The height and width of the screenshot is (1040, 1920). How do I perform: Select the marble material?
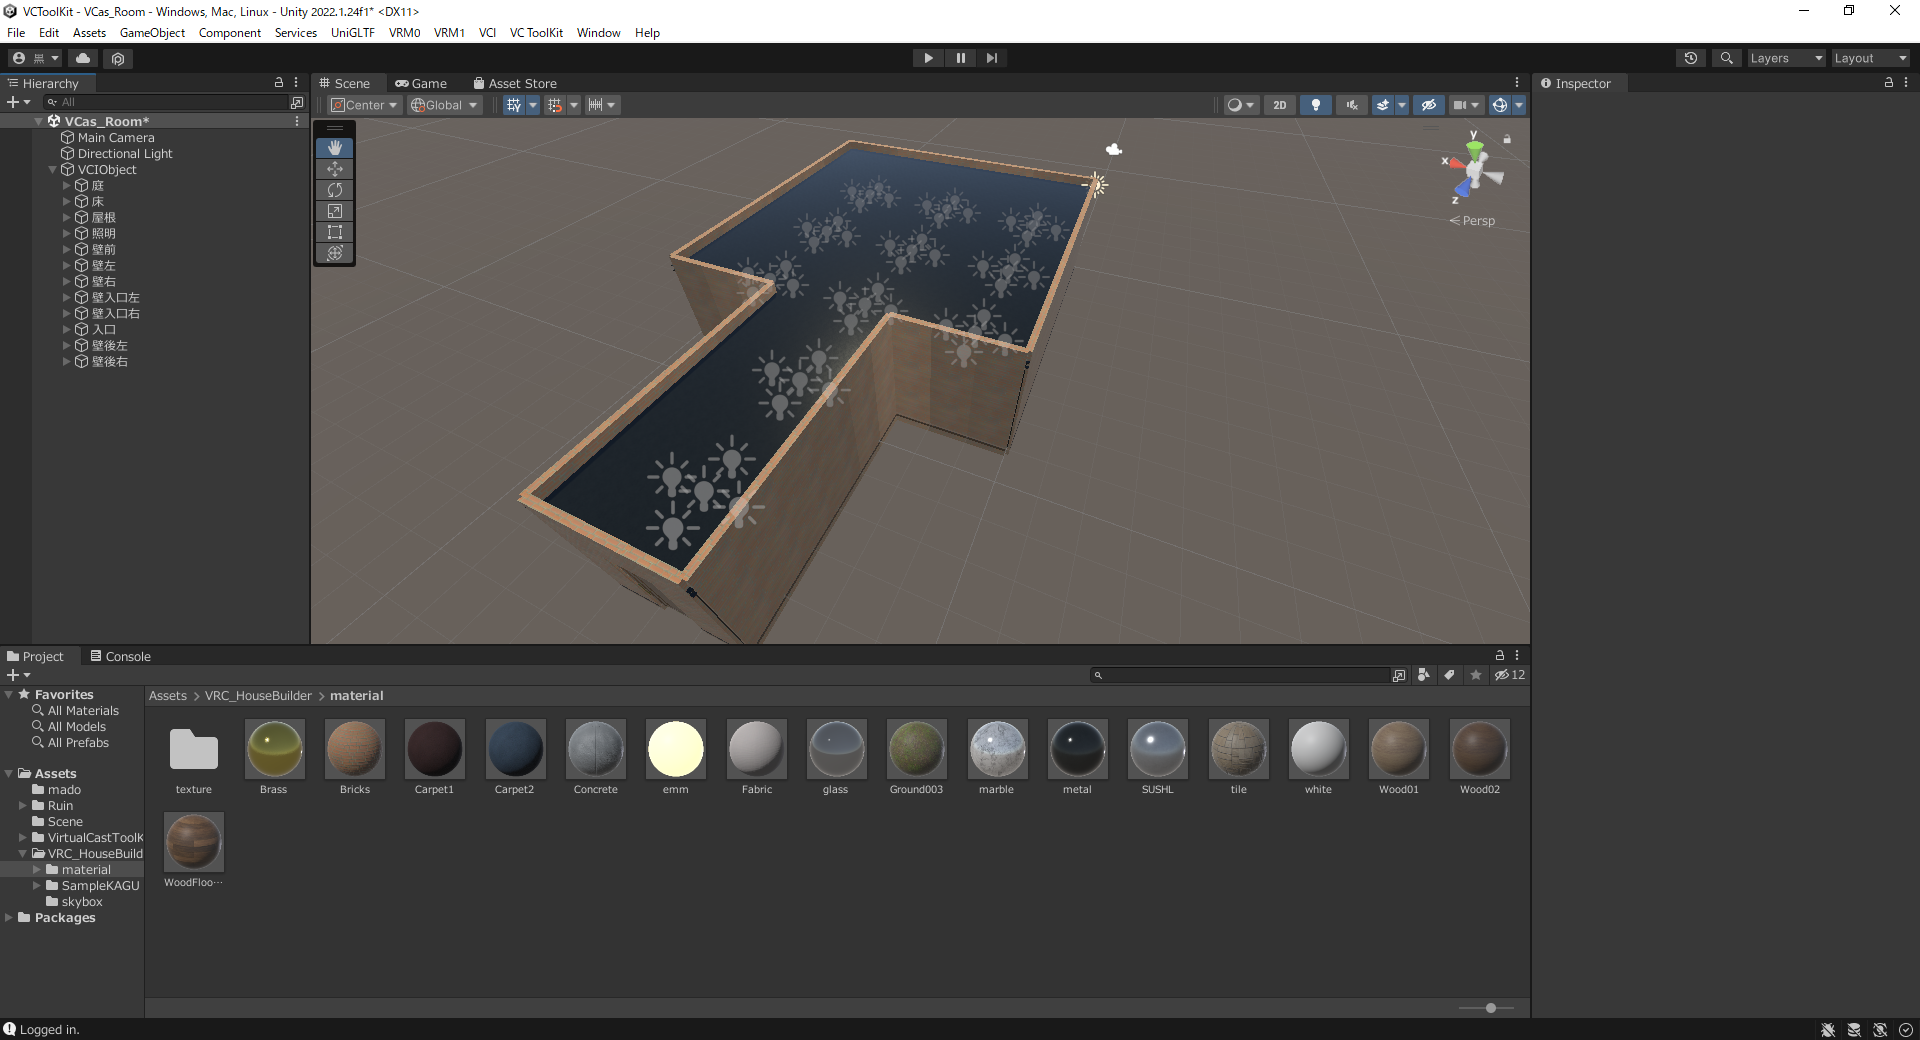[x=997, y=757]
